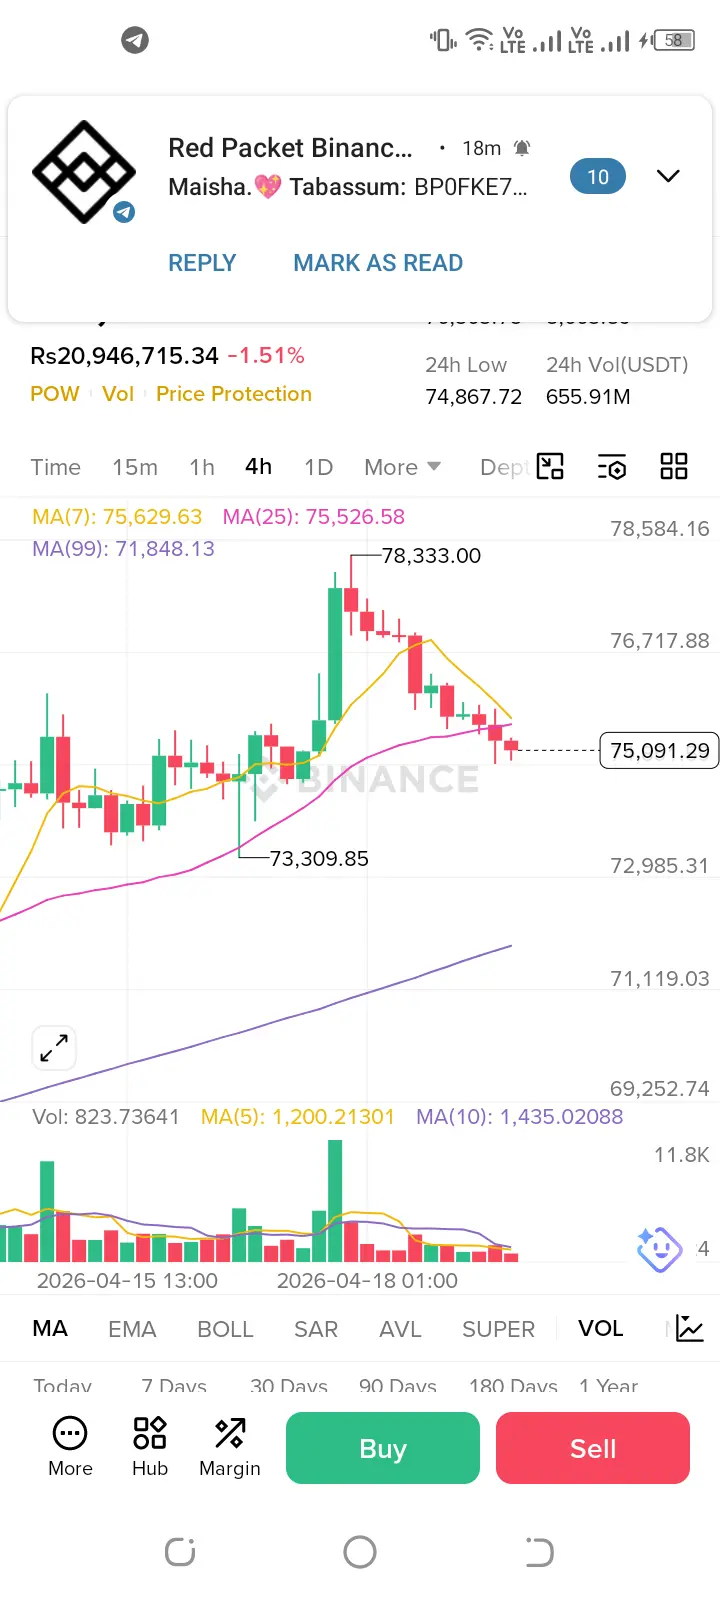Open Price Protection info

coord(234,394)
